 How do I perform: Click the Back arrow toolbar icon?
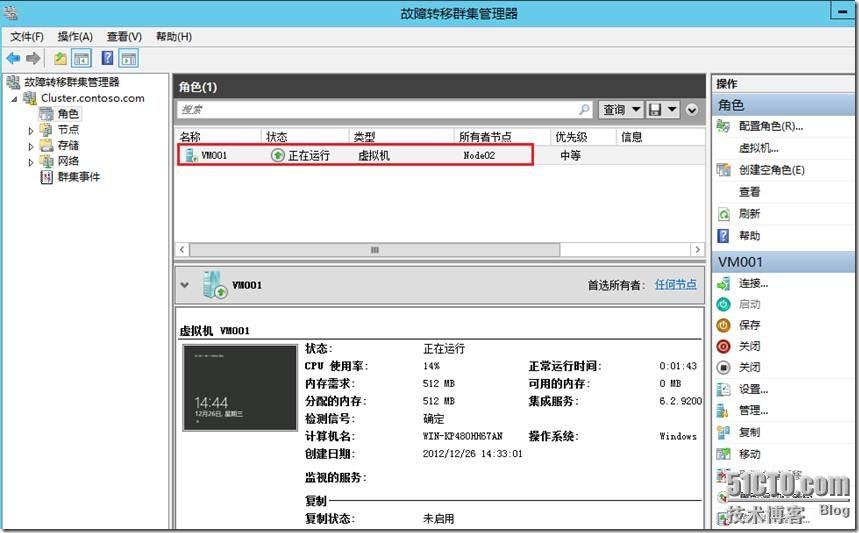[x=13, y=58]
